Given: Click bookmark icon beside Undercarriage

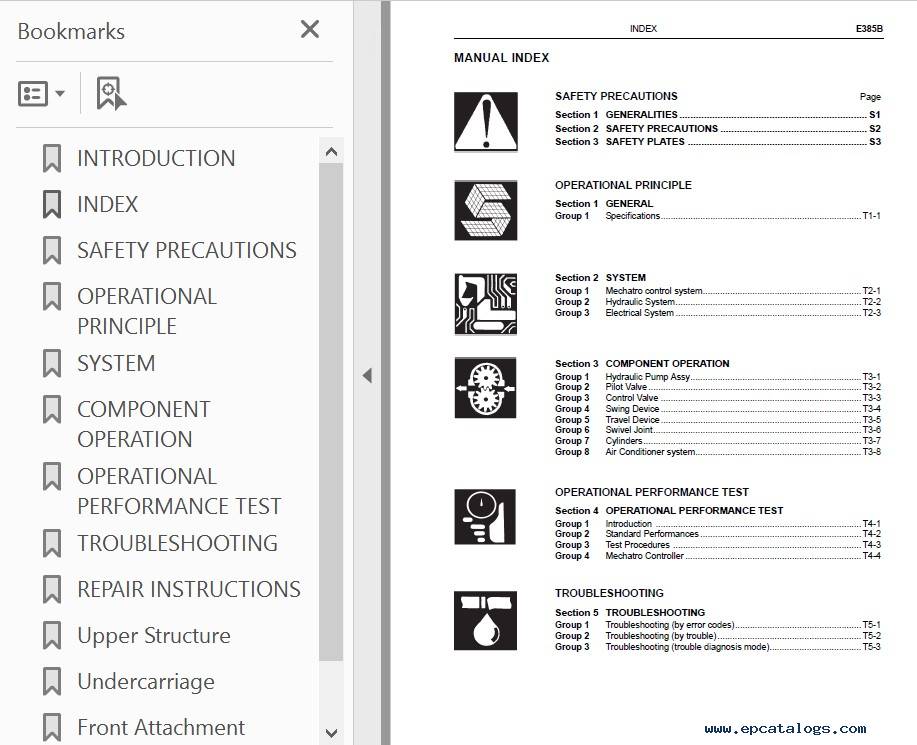Looking at the screenshot, I should point(52,682).
